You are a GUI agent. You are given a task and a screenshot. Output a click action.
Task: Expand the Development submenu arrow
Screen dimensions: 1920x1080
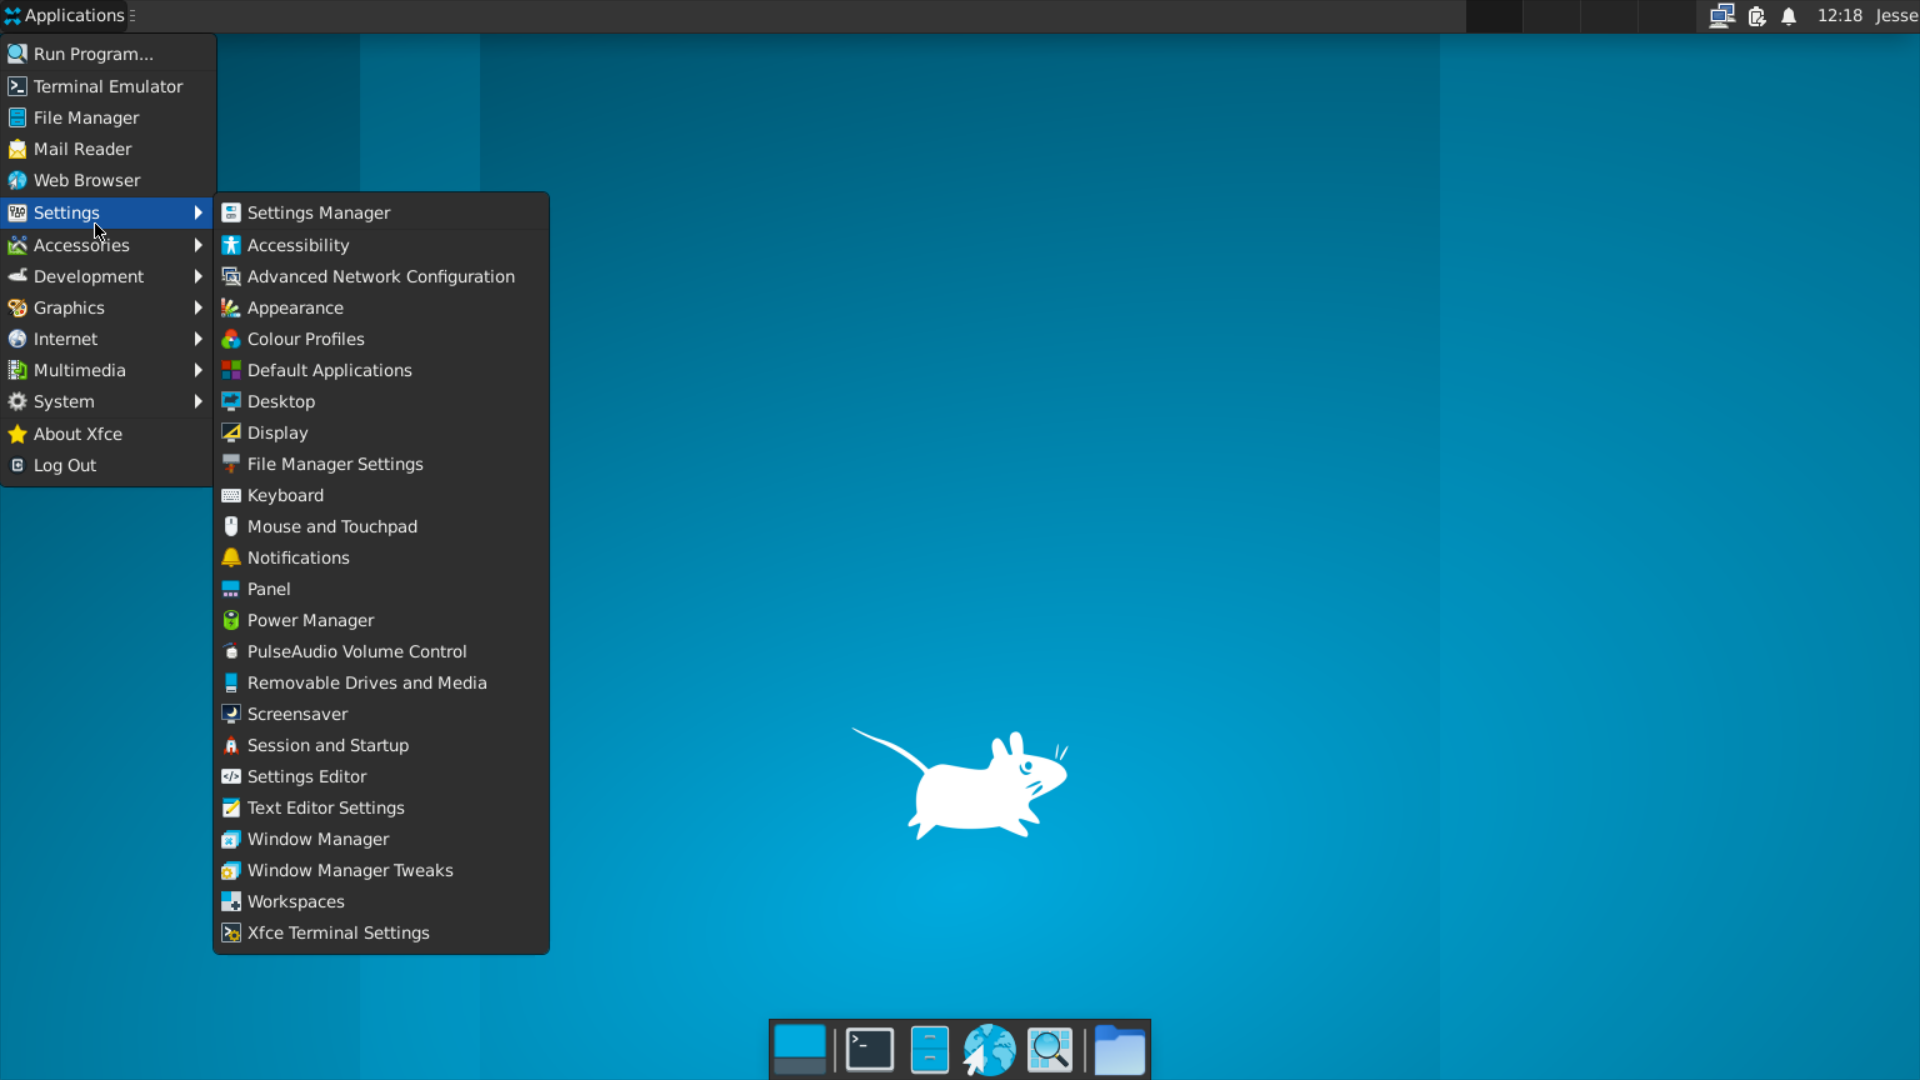198,276
